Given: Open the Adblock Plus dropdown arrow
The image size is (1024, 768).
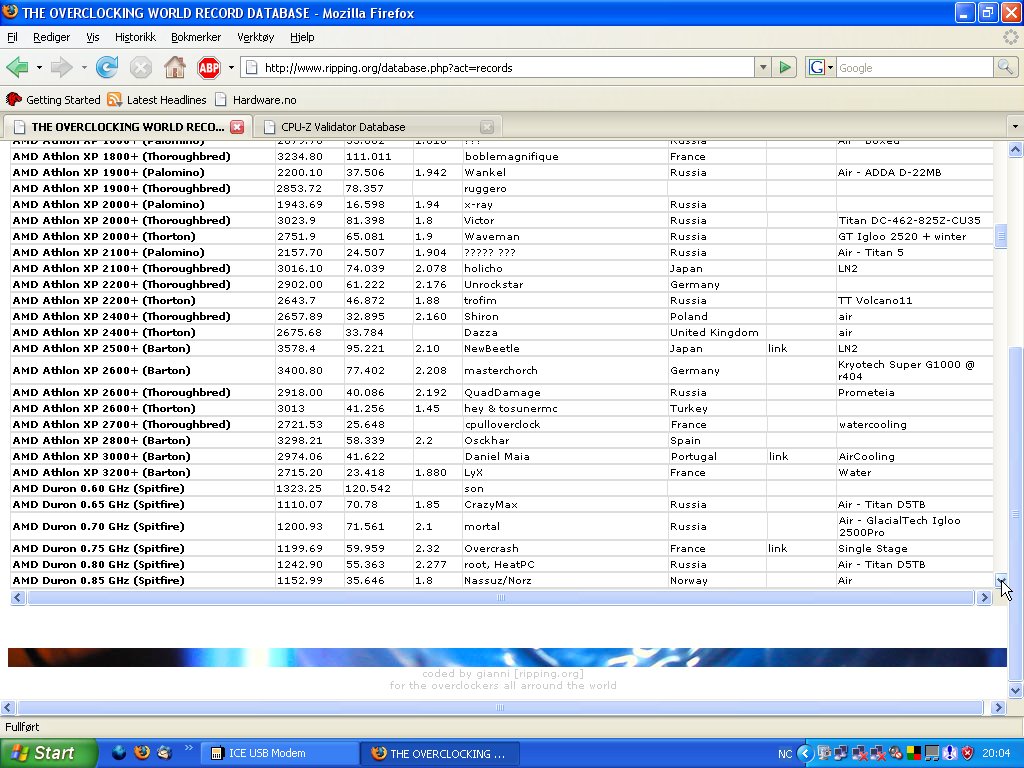Looking at the screenshot, I should click(231, 67).
